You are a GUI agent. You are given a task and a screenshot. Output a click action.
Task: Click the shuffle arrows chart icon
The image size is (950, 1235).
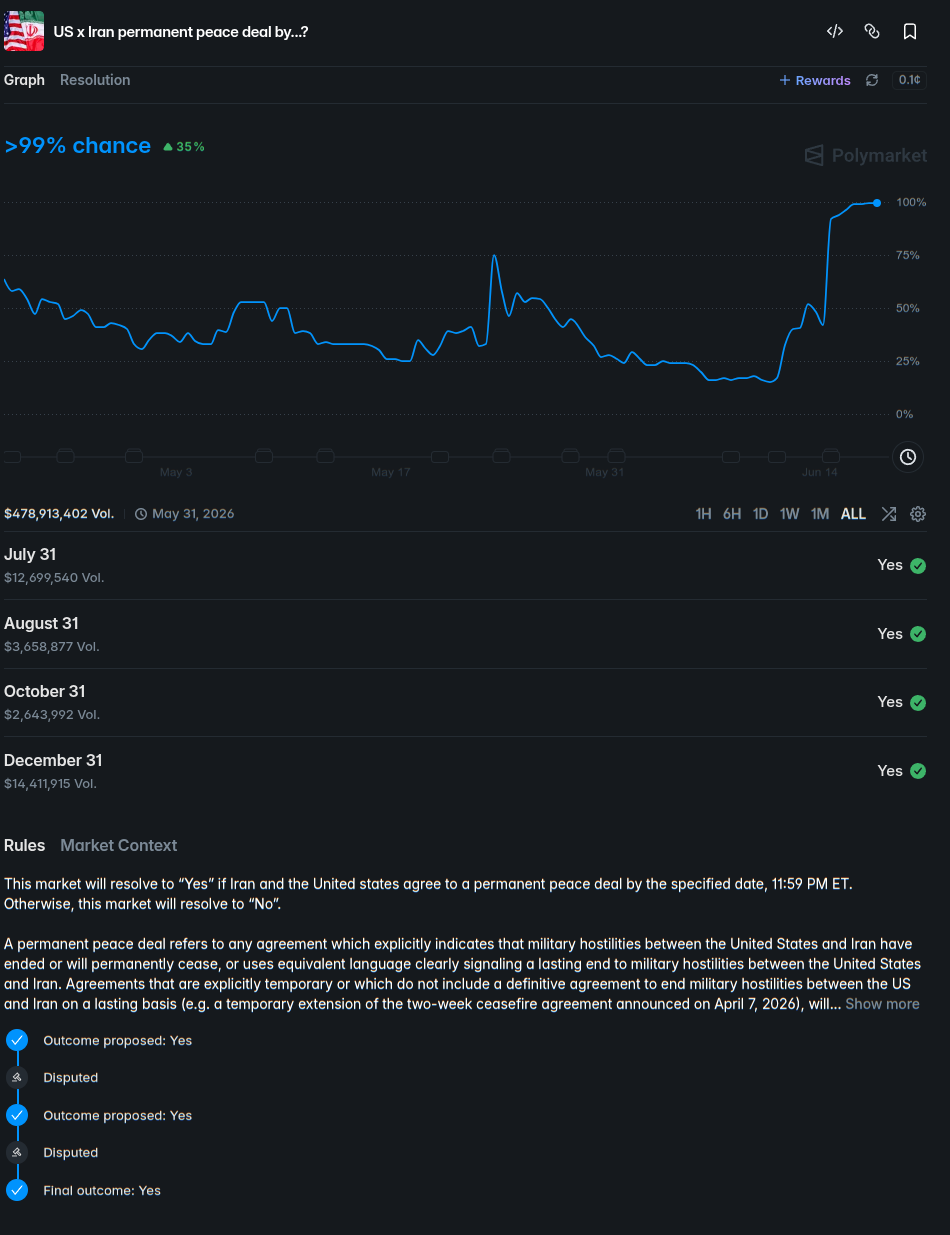[888, 514]
